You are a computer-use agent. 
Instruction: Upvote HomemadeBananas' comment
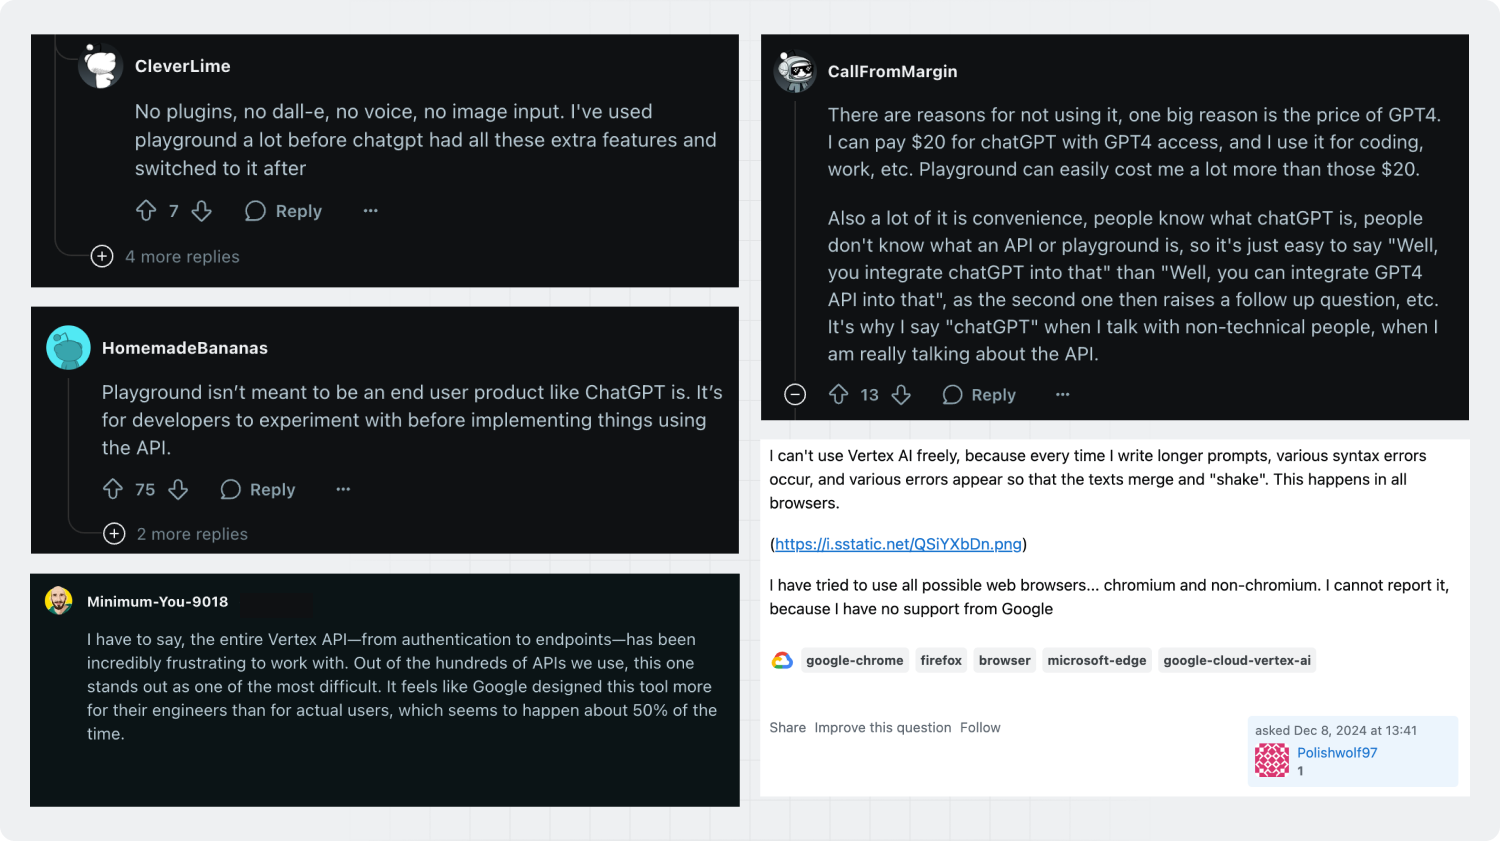click(x=113, y=489)
